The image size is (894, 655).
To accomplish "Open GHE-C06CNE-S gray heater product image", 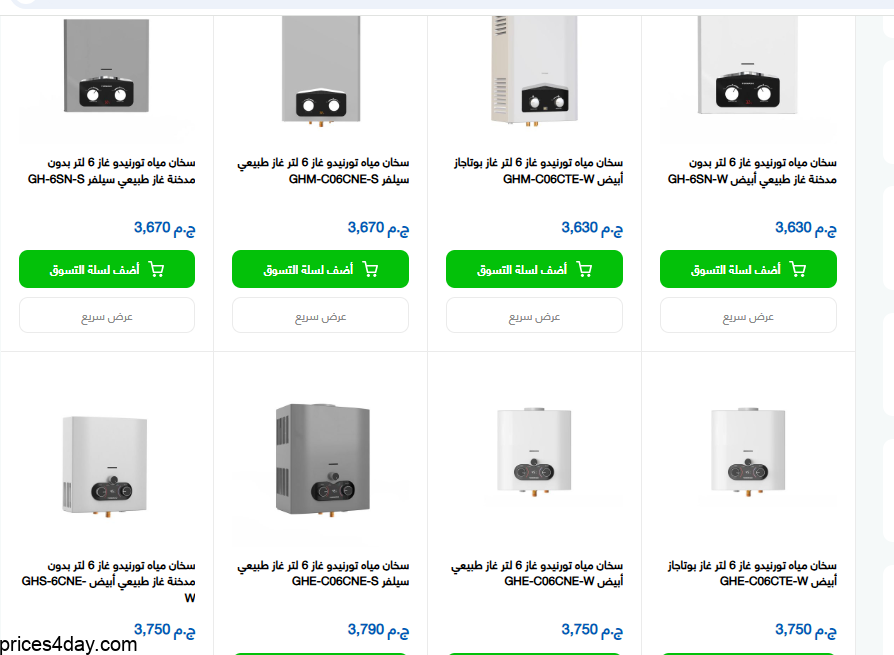I will click(x=323, y=460).
